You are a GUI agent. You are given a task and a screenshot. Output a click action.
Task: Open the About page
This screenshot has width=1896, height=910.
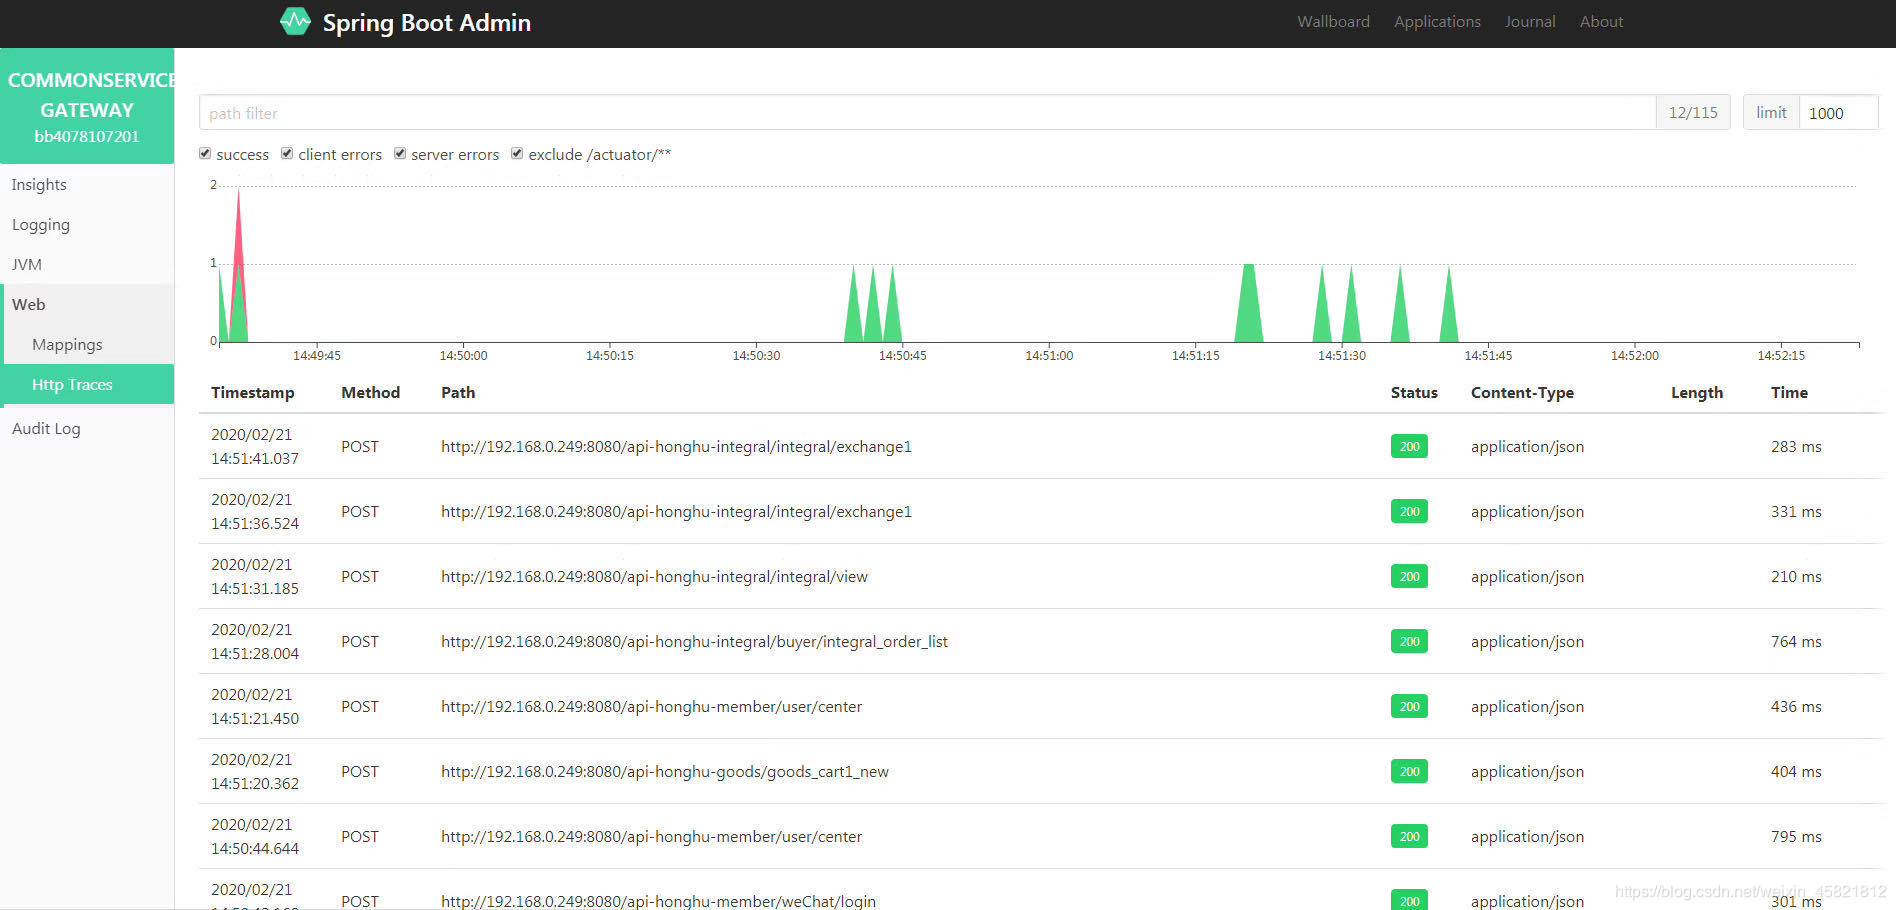1601,21
